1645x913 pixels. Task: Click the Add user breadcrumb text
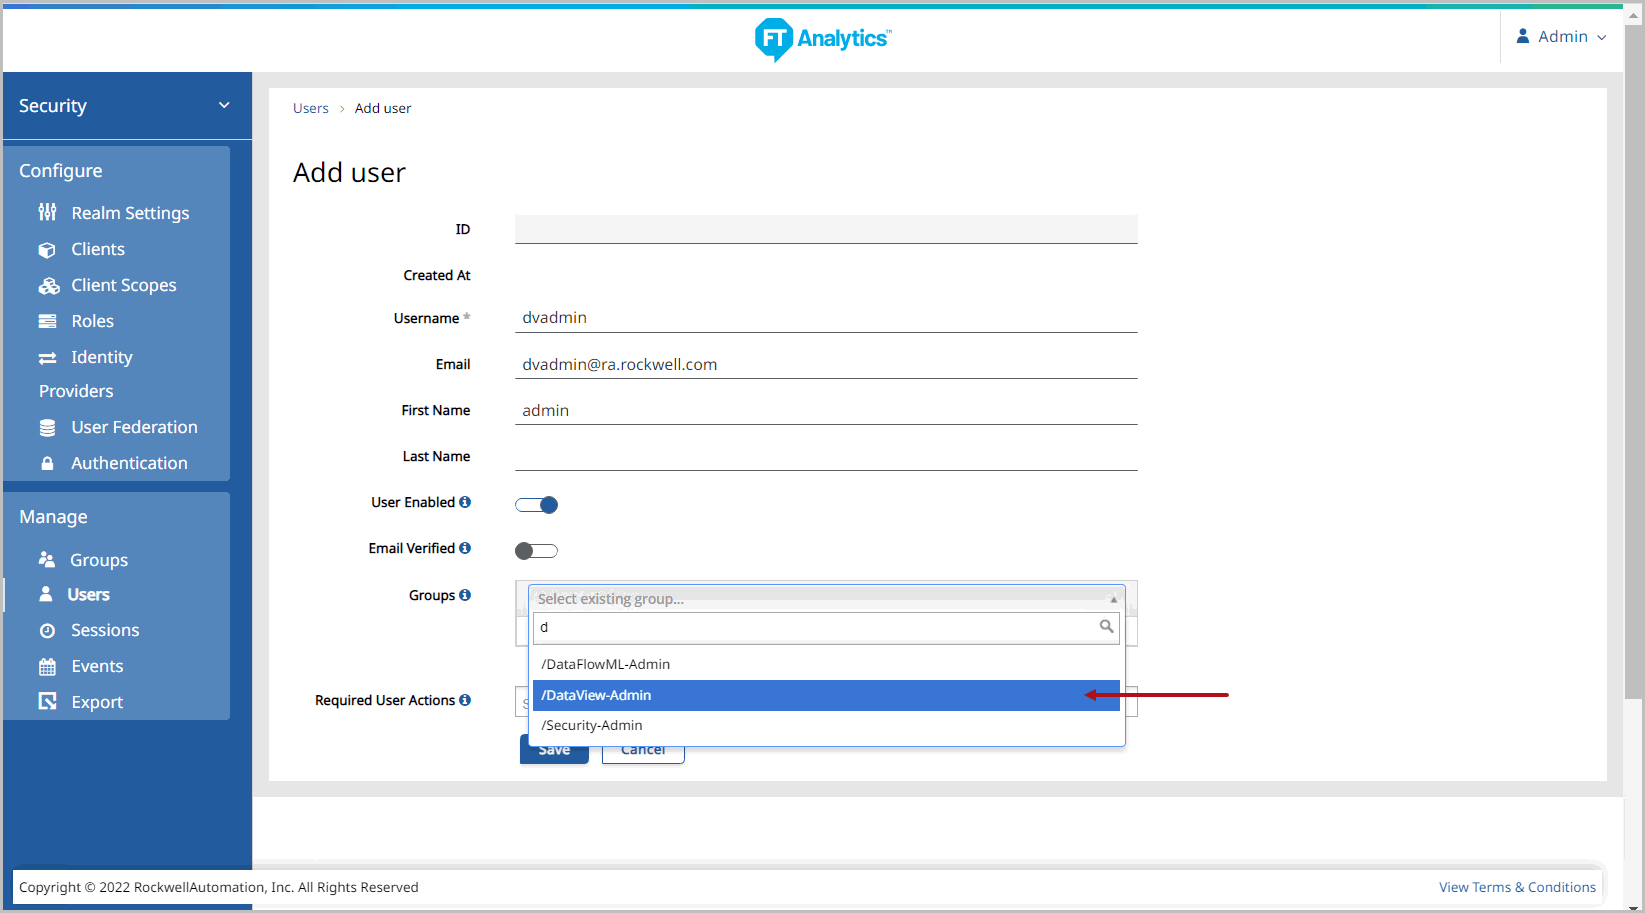[x=383, y=108]
